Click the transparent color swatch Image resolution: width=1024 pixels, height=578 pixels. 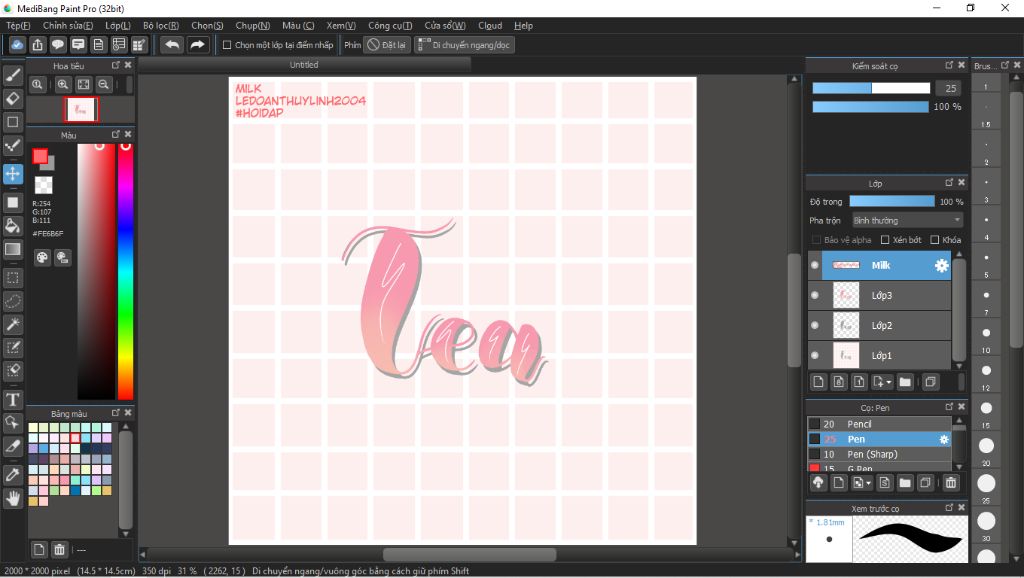[x=44, y=185]
